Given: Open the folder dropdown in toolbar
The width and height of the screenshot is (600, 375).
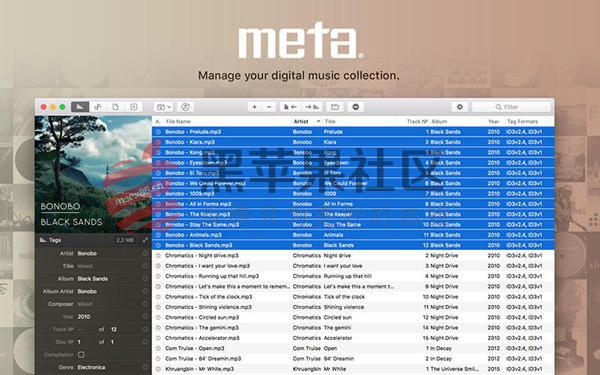Looking at the screenshot, I should [164, 107].
